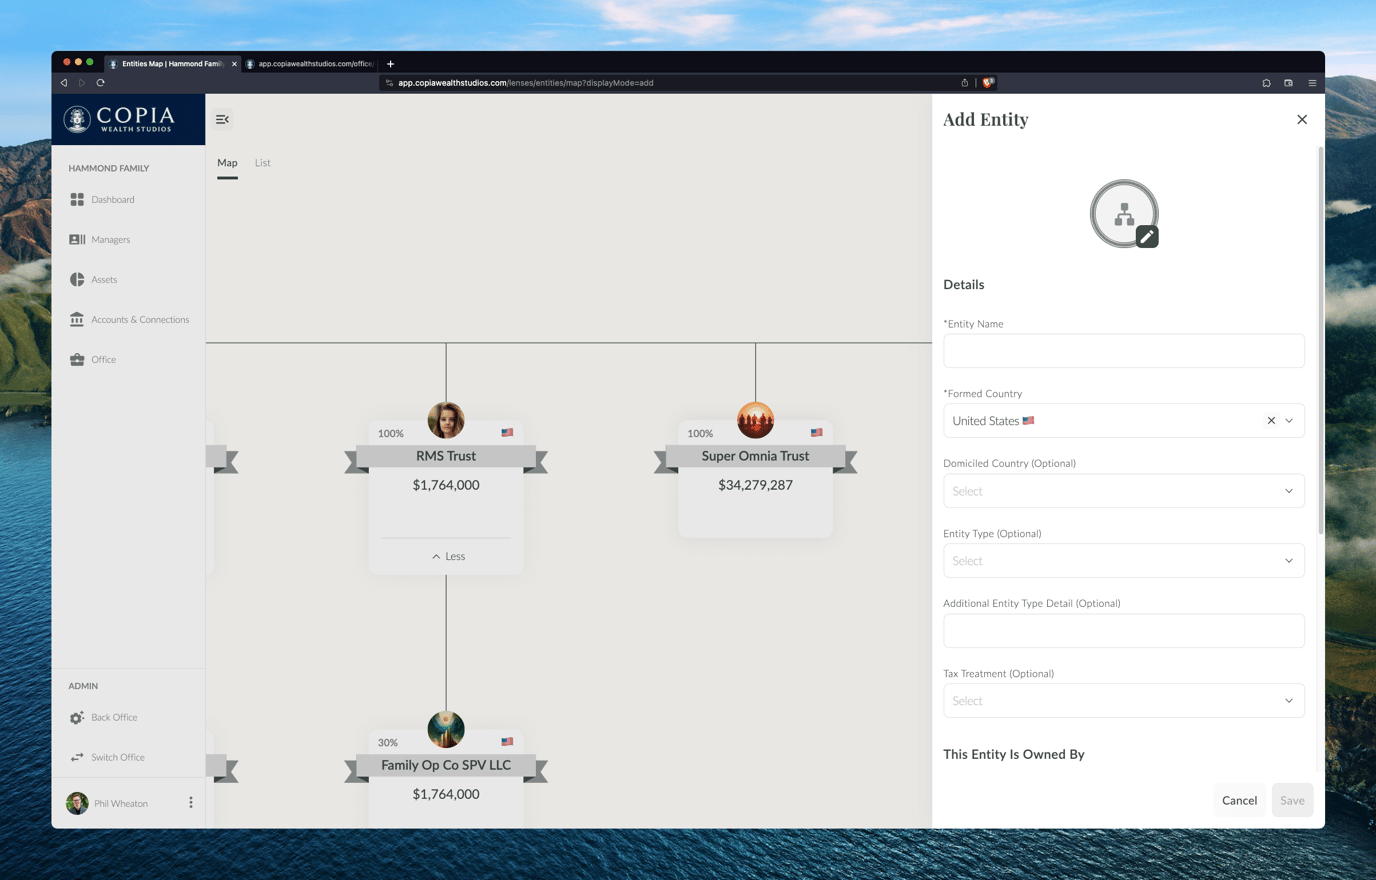This screenshot has height=880, width=1376.
Task: Collapse the sidebar with the toggle icon
Action: (x=221, y=118)
